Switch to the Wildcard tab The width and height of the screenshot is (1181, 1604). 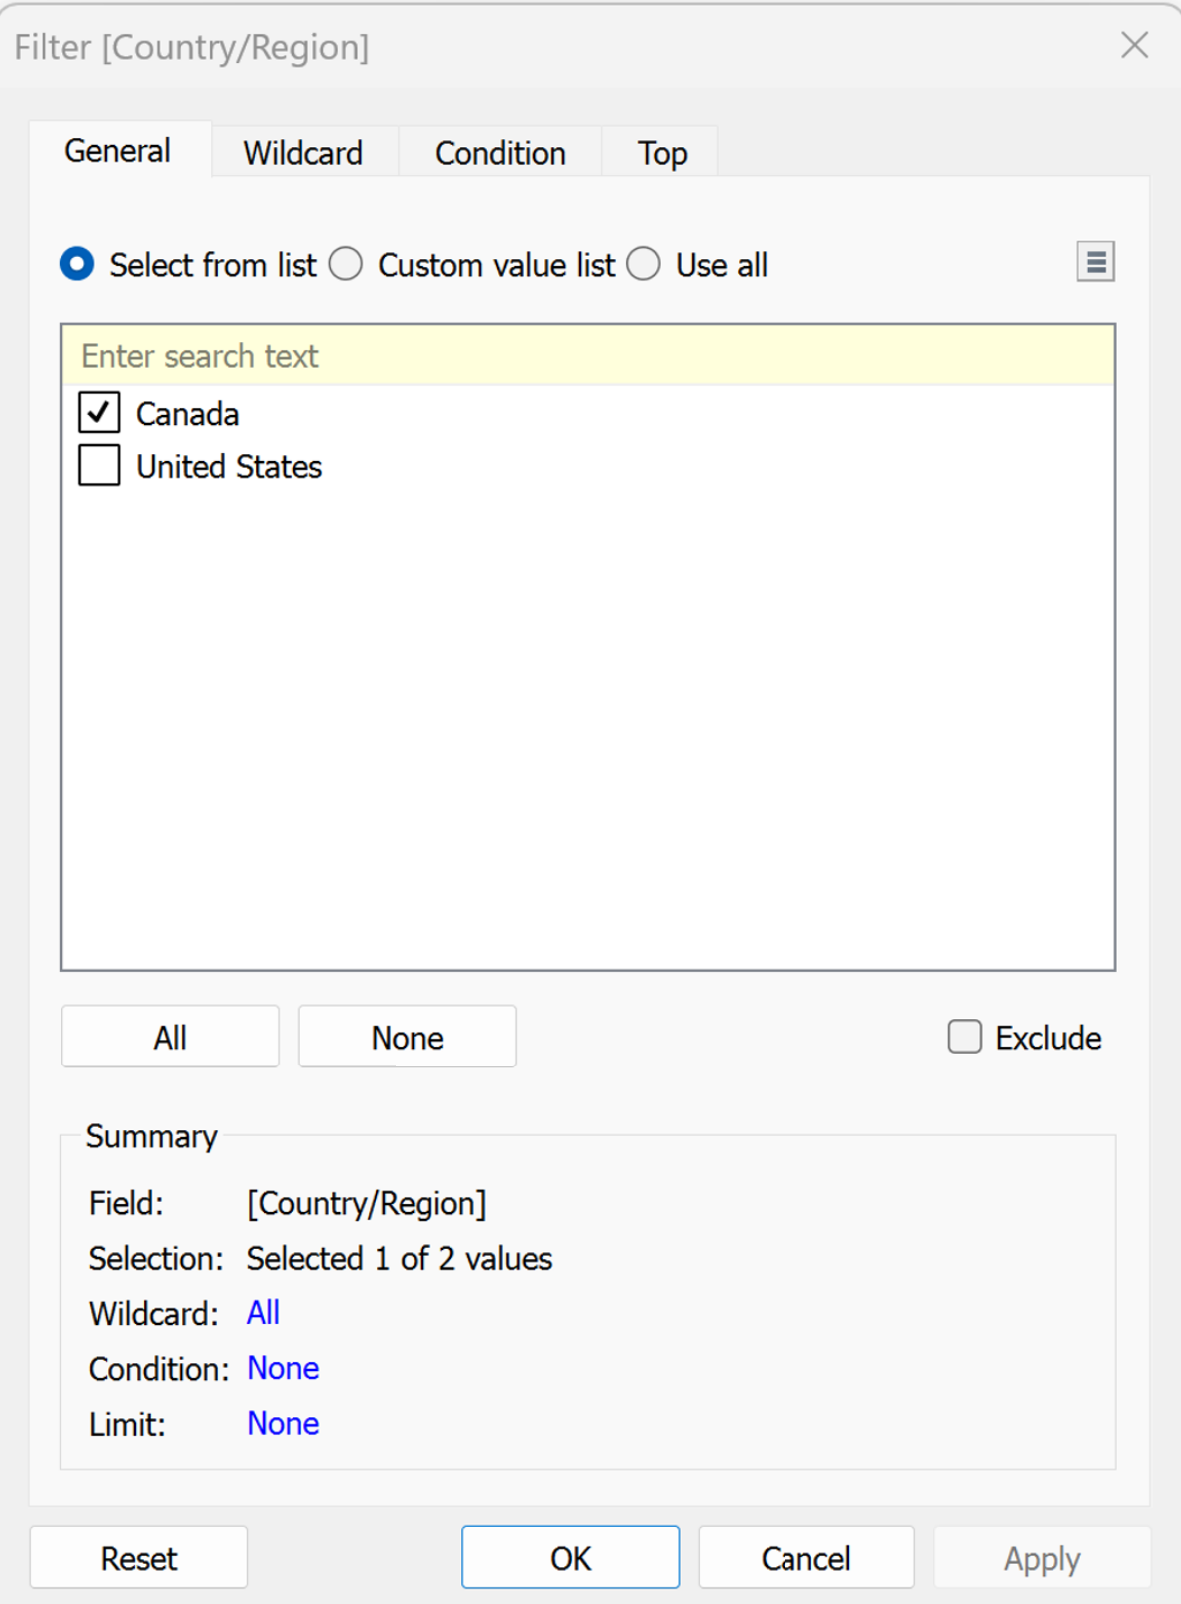(303, 153)
